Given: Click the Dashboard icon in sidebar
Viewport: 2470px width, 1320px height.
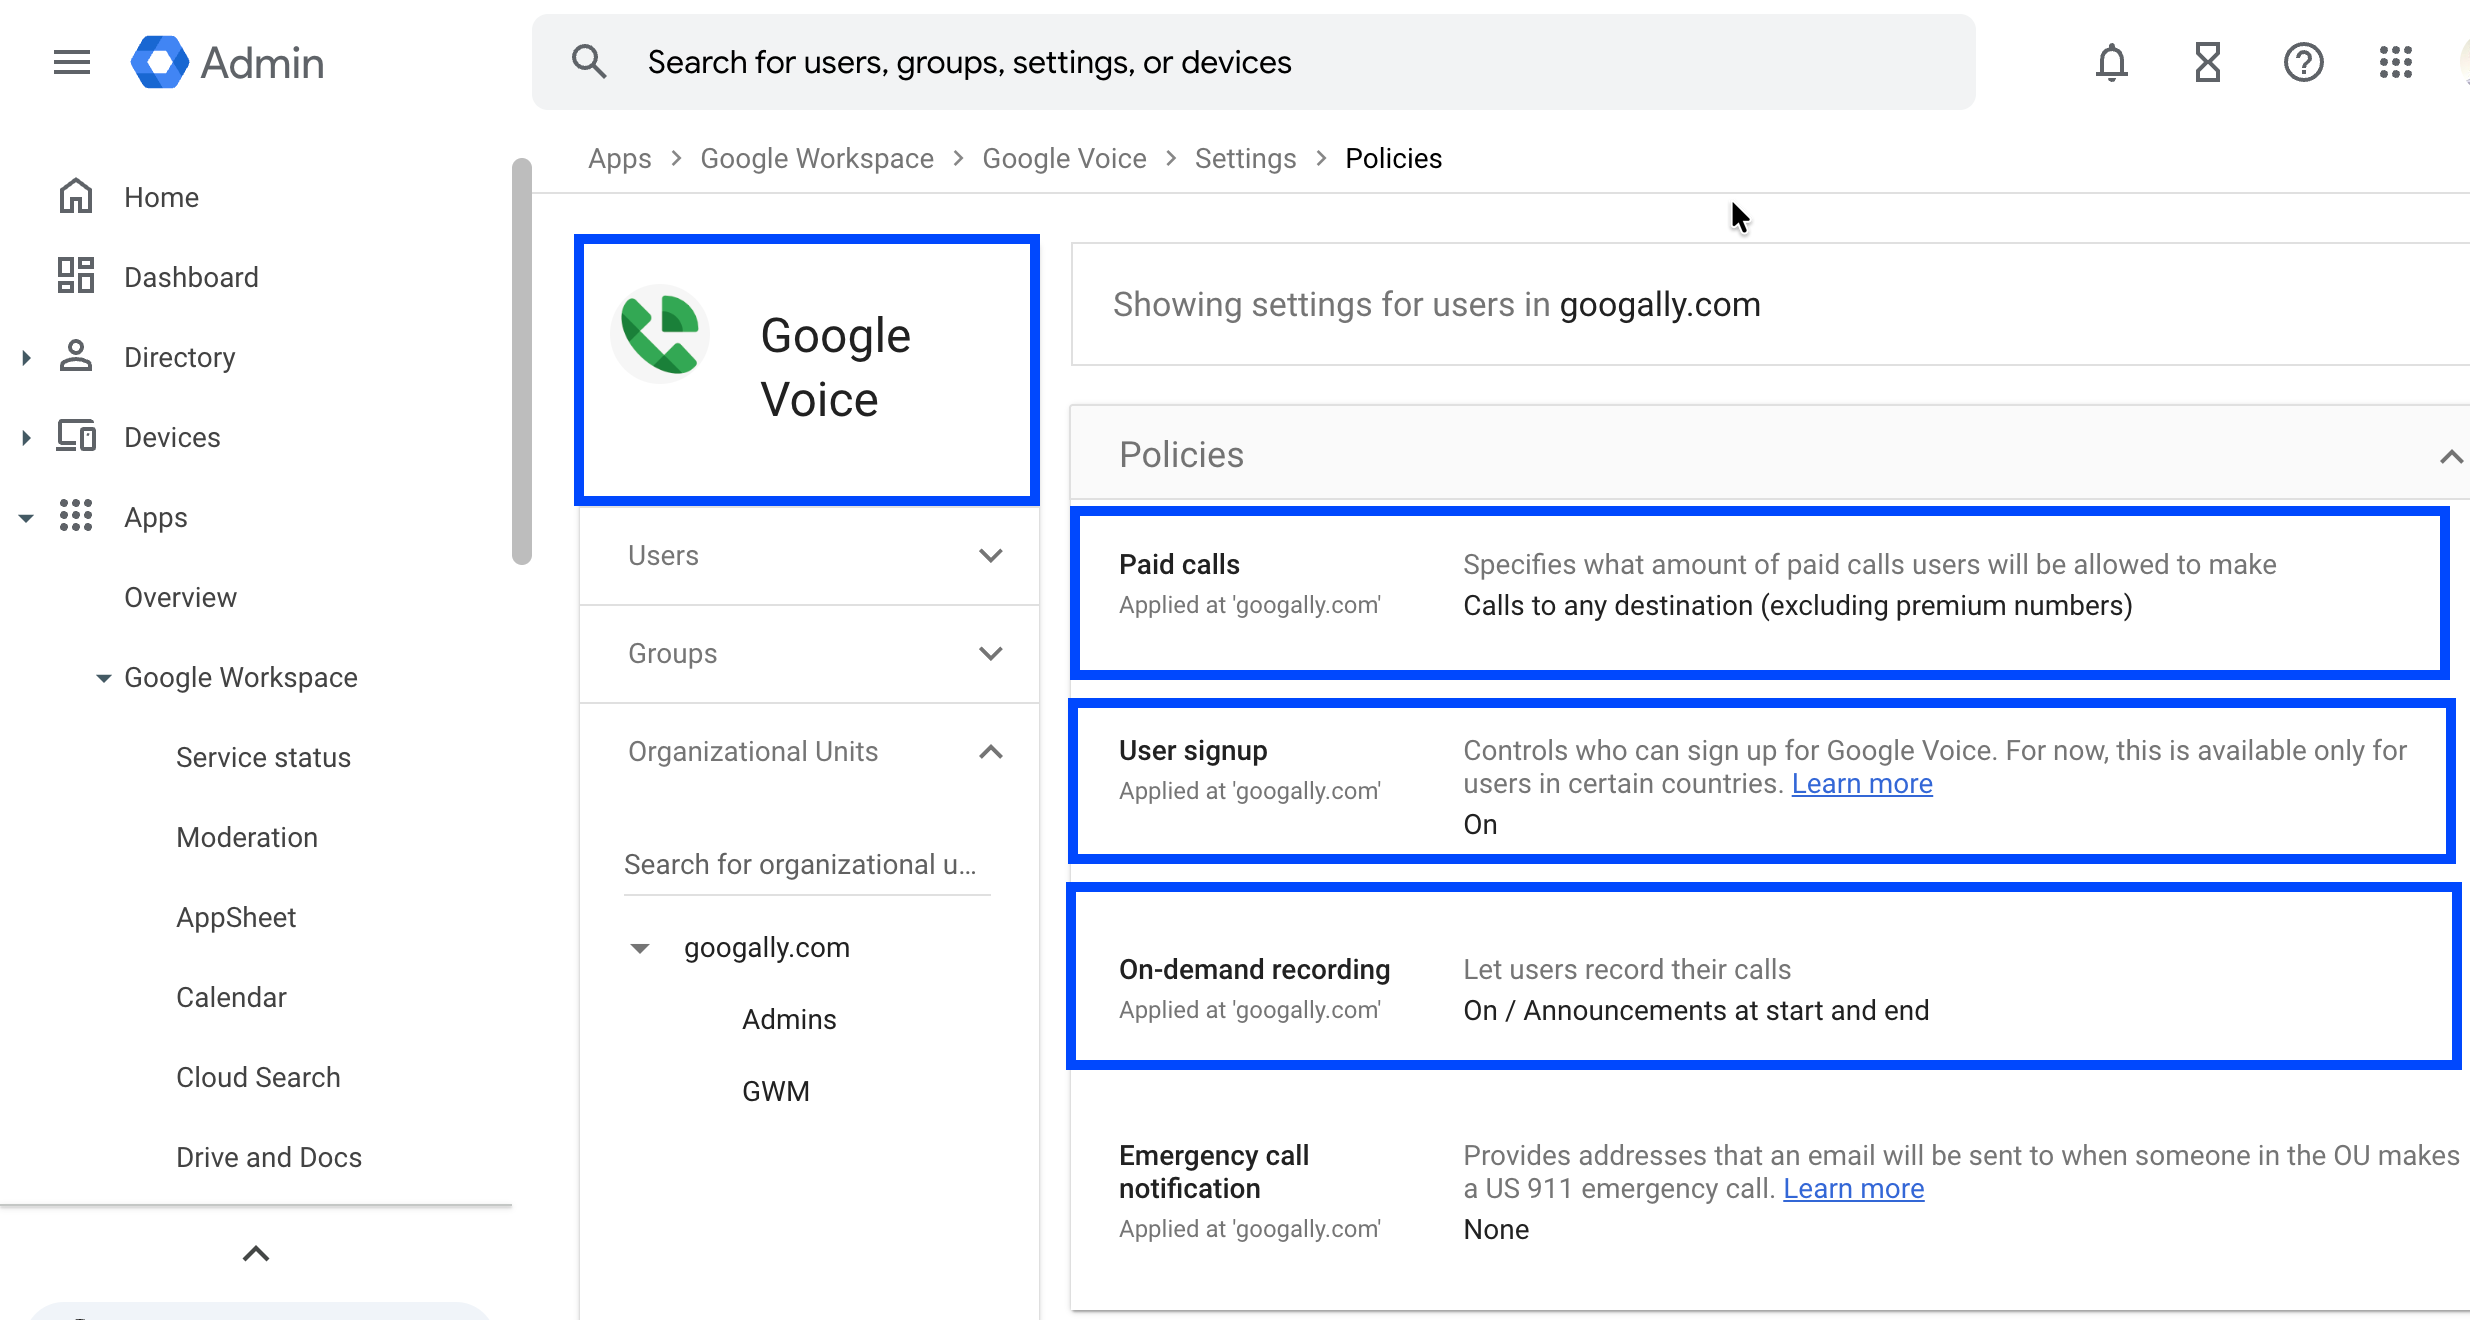Looking at the screenshot, I should [76, 276].
